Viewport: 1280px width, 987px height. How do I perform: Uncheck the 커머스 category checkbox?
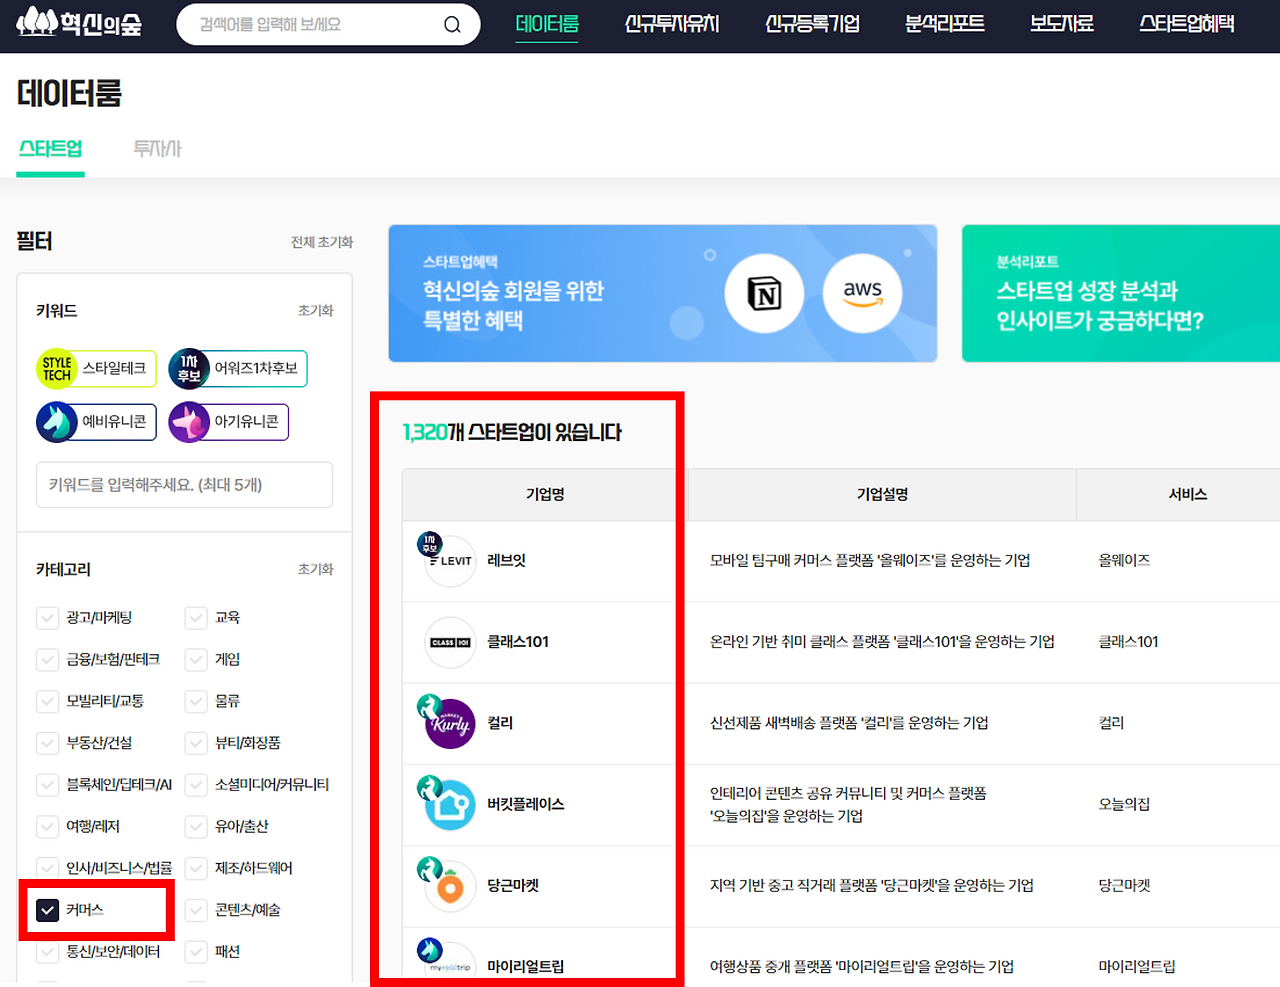47,910
